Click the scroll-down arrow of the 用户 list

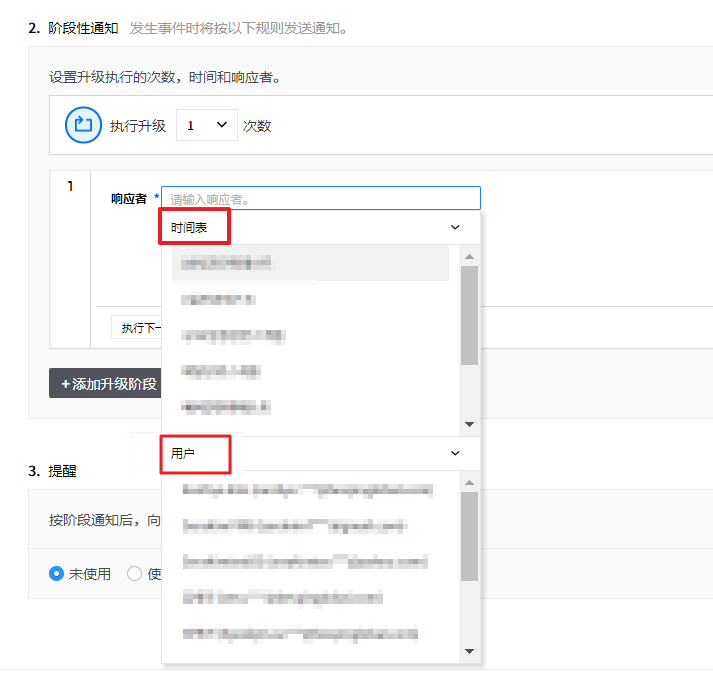coord(469,652)
